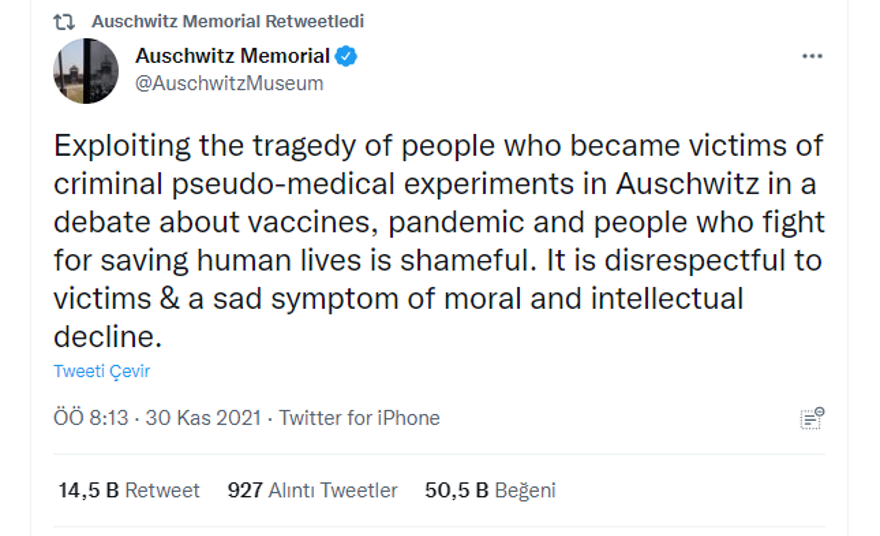Click the word "Exploiting" in the tweet
The width and height of the screenshot is (880, 536).
pyautogui.click(x=124, y=146)
